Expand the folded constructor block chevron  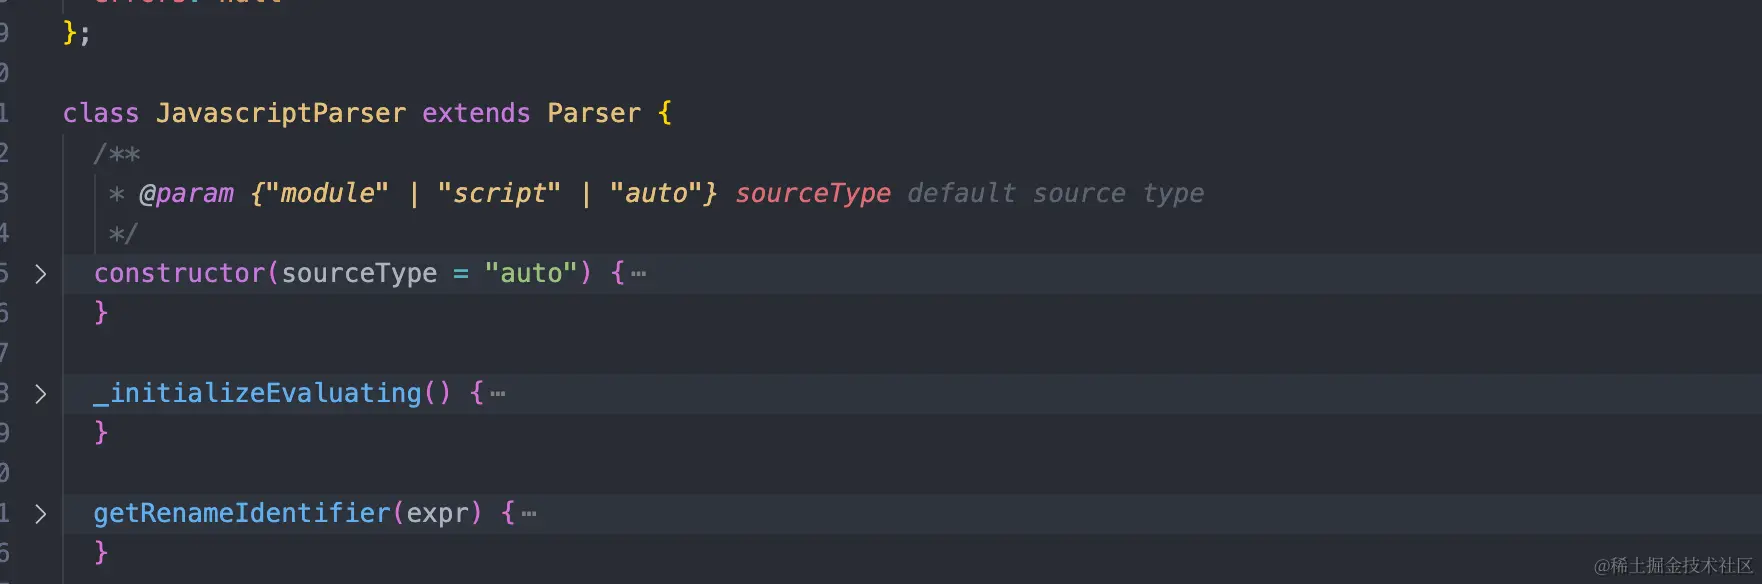pos(40,274)
